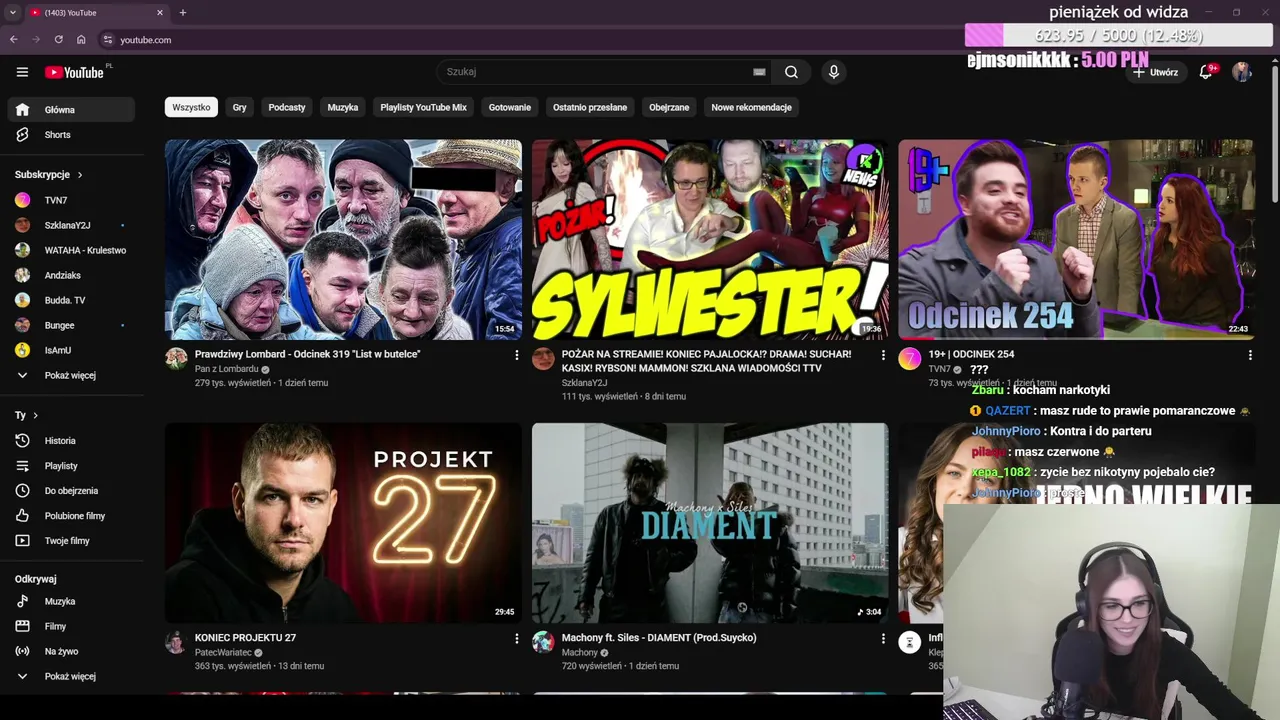Open Polubione filmy liked videos
1280x720 pixels.
click(x=70, y=516)
